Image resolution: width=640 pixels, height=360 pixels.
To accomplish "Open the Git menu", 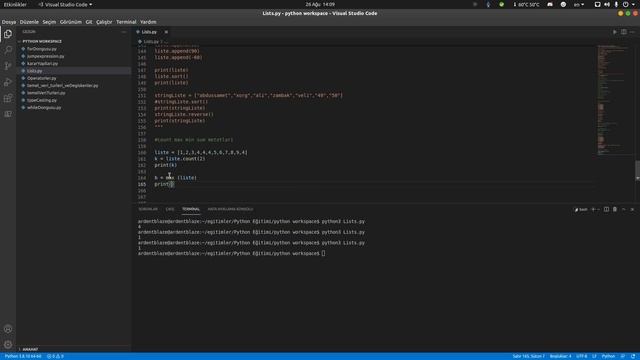I will coord(89,22).
